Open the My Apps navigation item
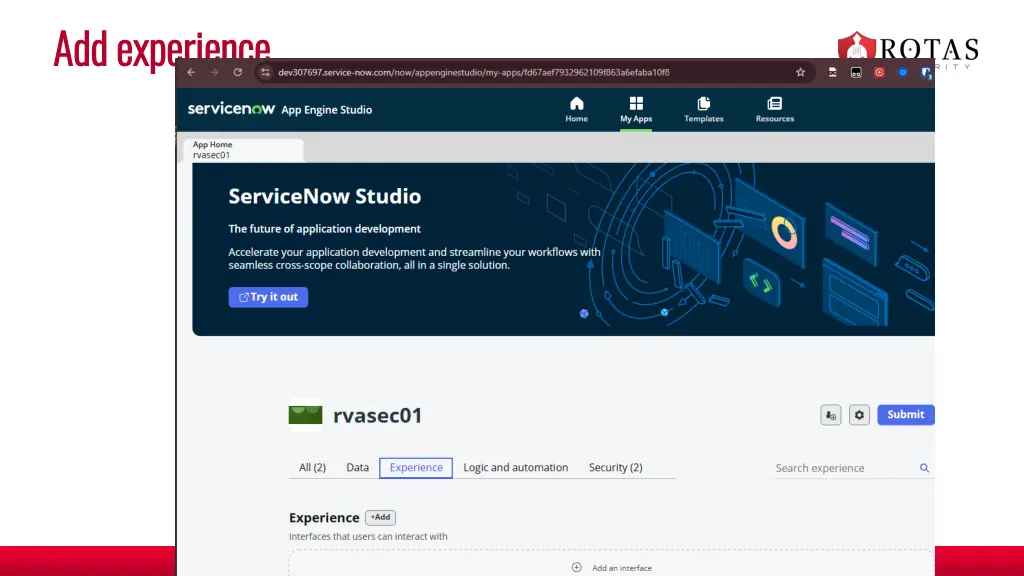This screenshot has height=576, width=1024. pos(636,110)
